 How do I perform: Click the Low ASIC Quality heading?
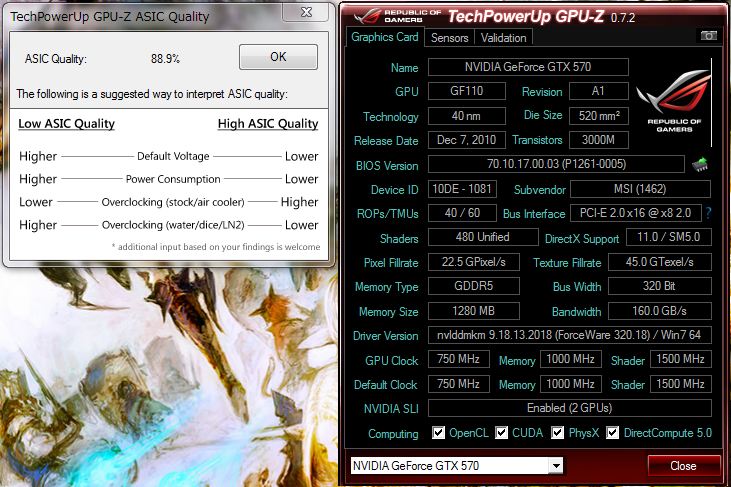click(x=66, y=123)
